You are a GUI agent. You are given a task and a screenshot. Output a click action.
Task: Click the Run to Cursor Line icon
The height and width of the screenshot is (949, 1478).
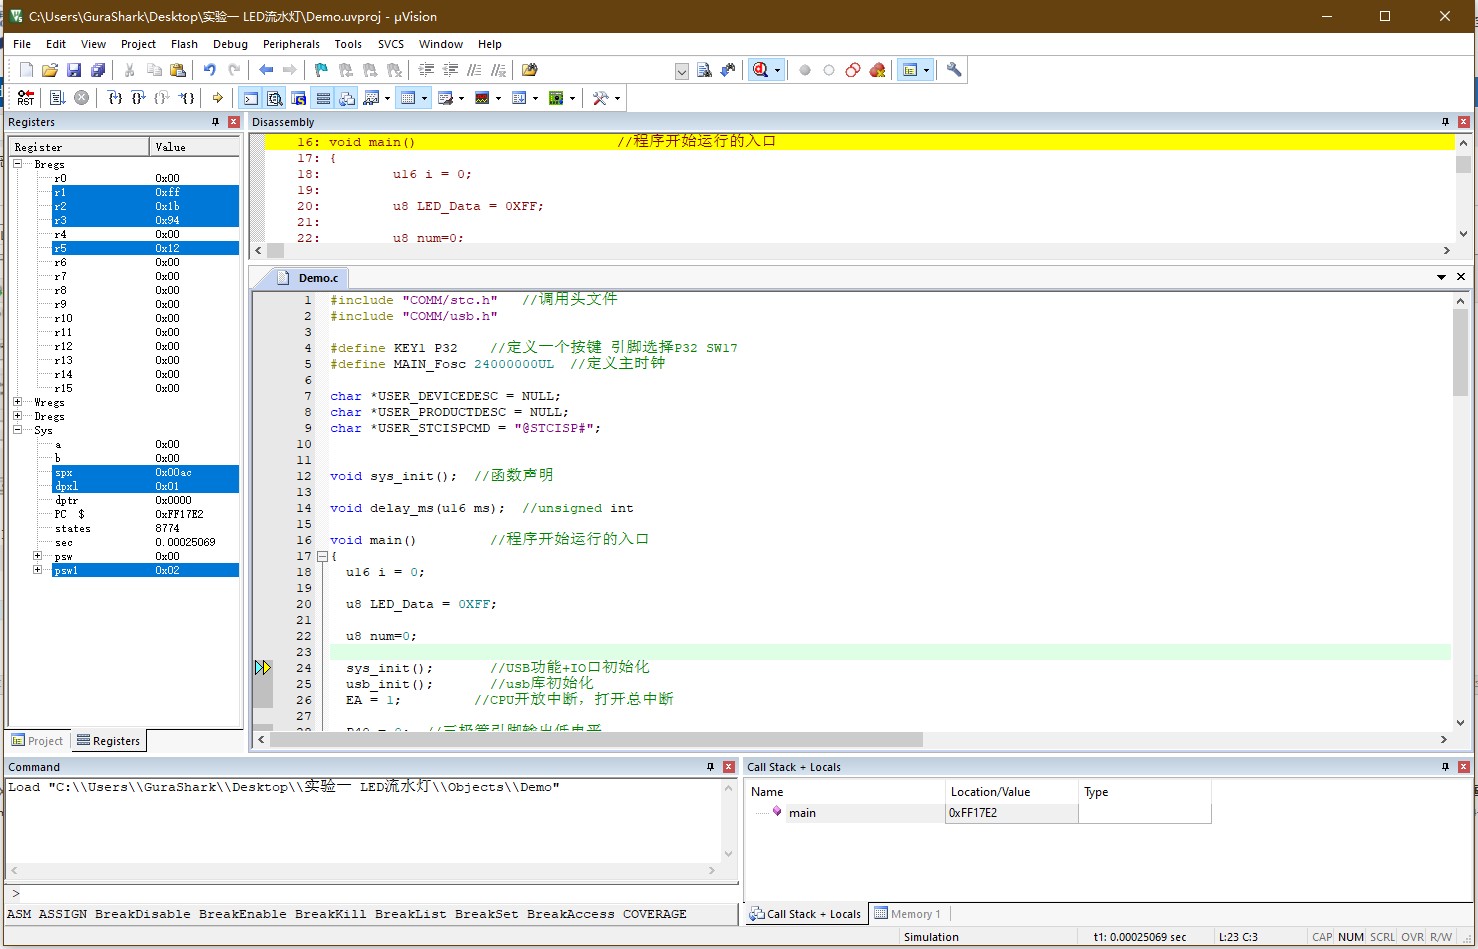pos(187,98)
